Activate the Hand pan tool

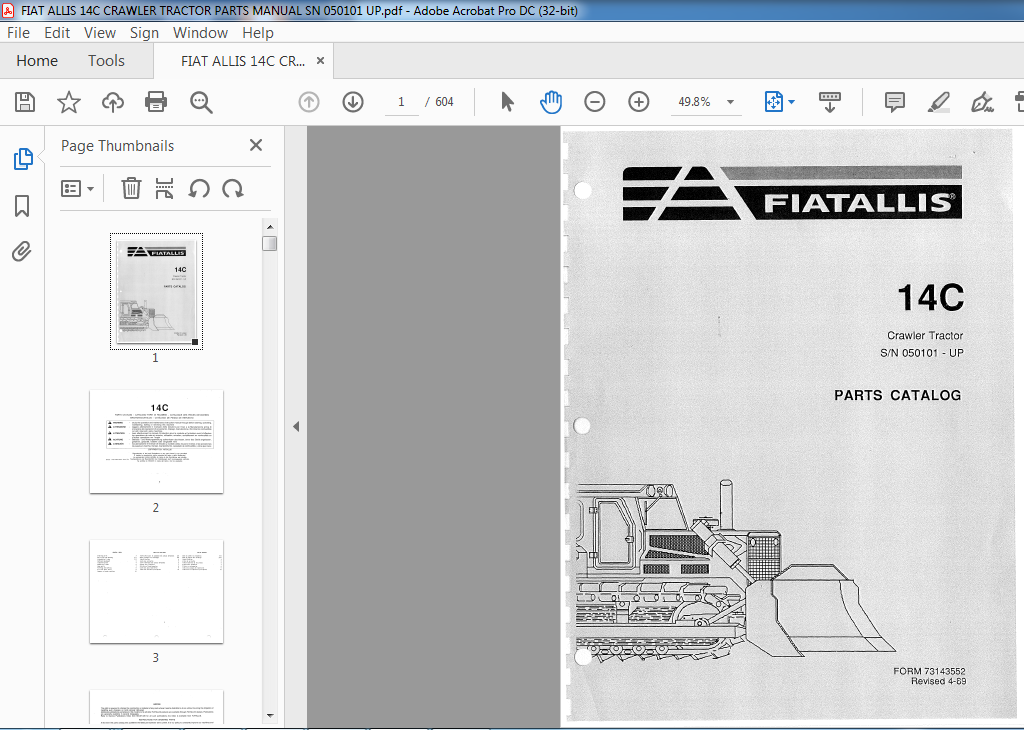[551, 102]
